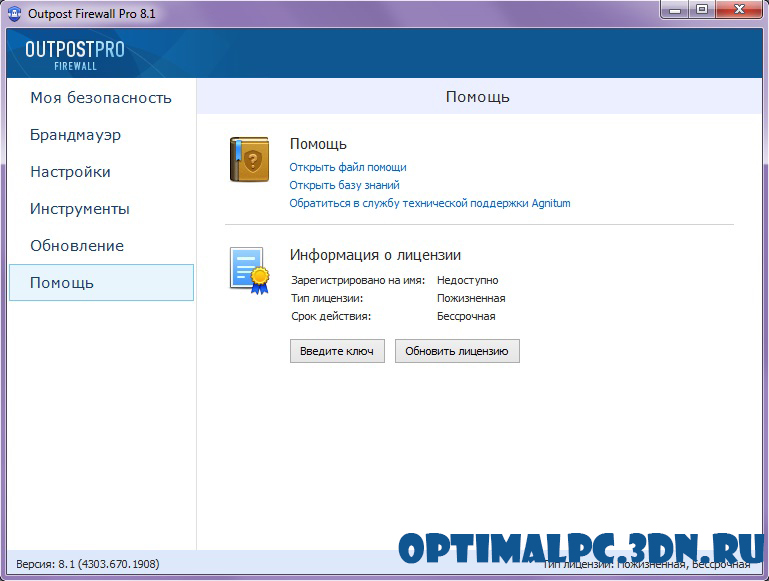Viewport: 769px width, 581px height.
Task: Follow the Открыть базу знаний link
Action: pos(344,185)
